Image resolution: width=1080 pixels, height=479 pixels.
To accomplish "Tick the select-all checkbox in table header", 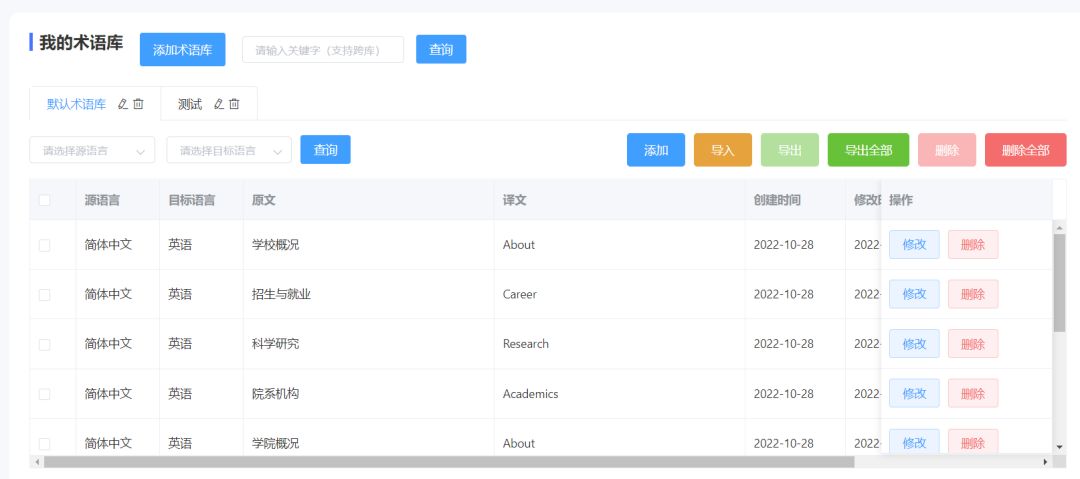I will click(44, 200).
